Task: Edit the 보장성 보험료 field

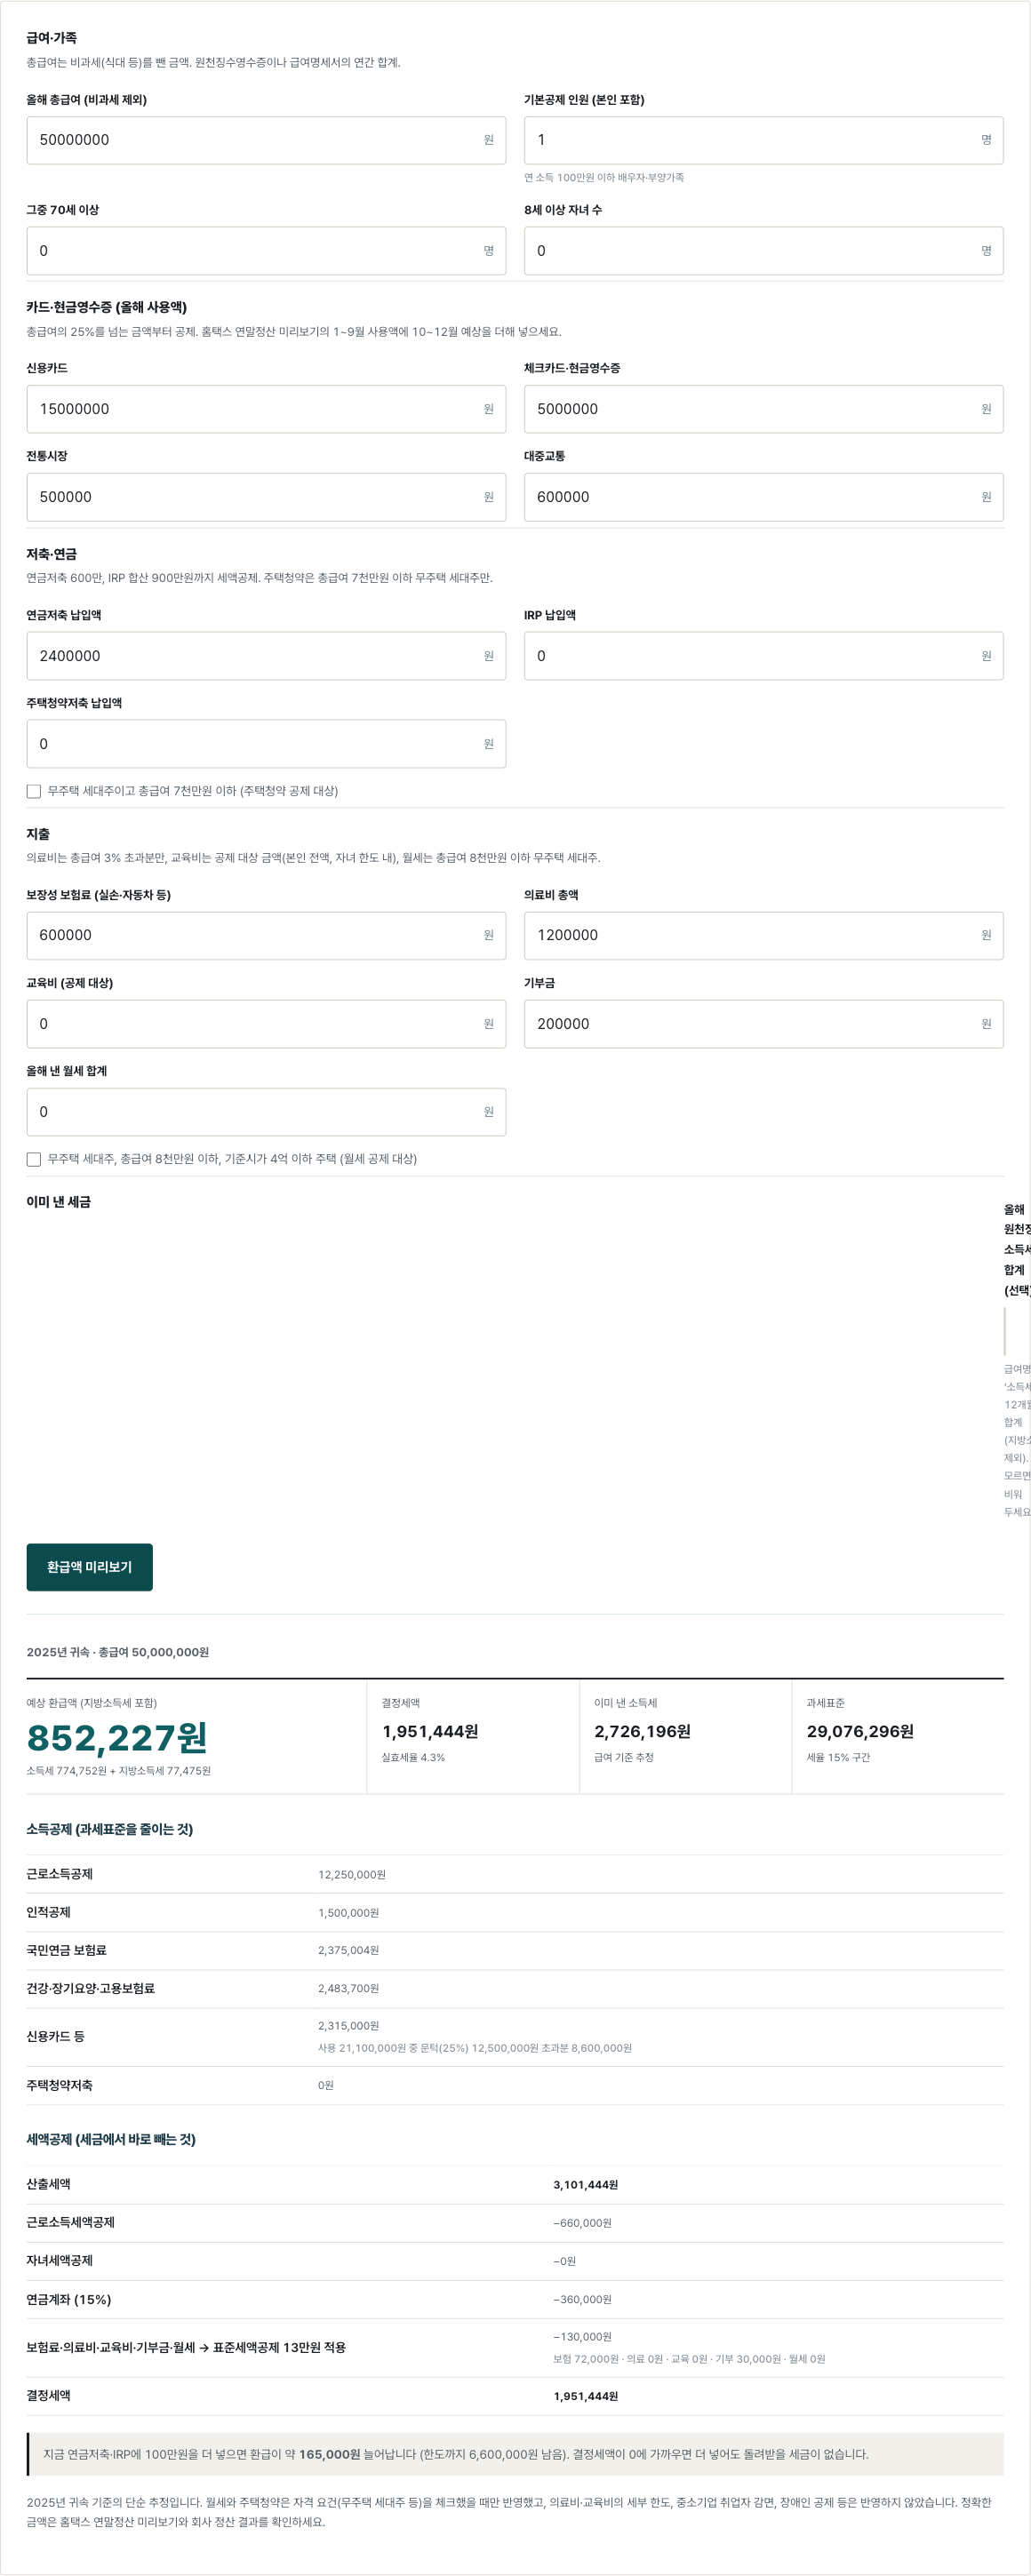Action: coord(266,935)
